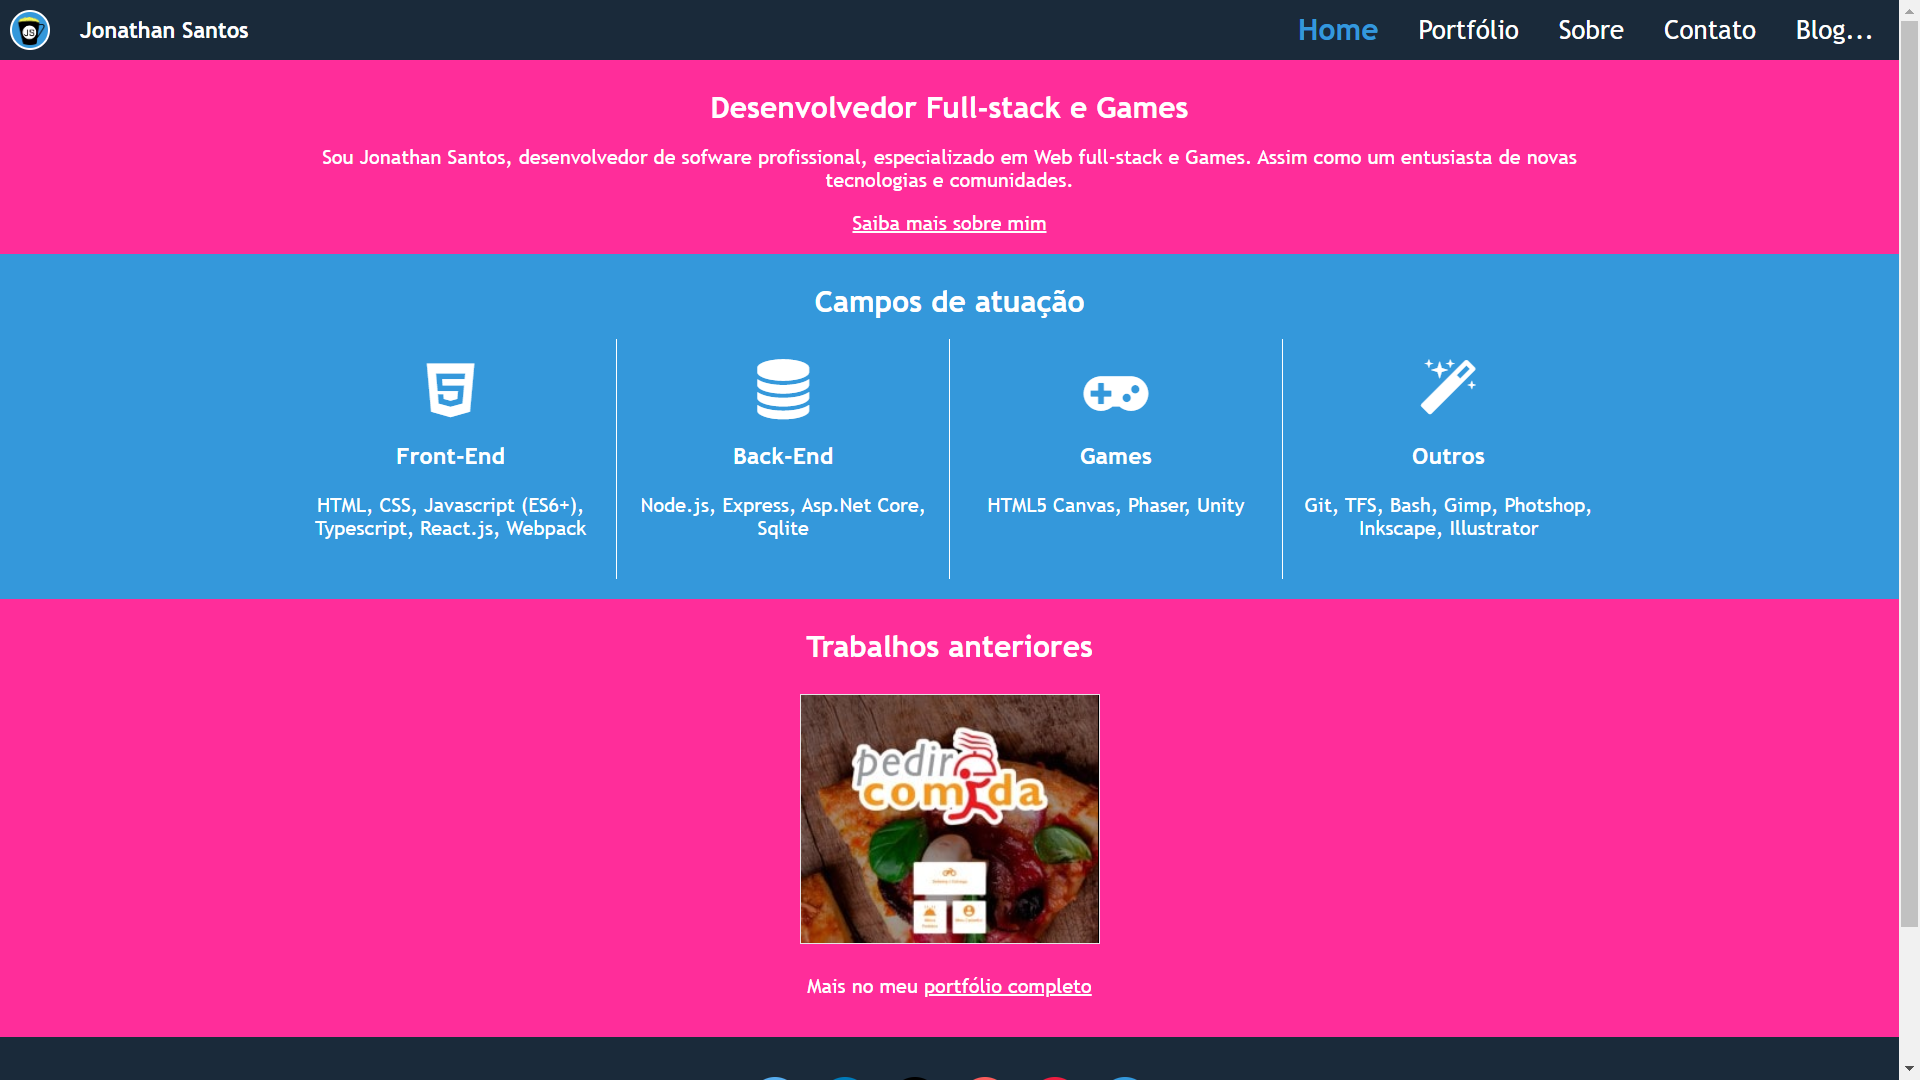Click the database Back-End icon
This screenshot has width=1920, height=1080.
tap(783, 389)
